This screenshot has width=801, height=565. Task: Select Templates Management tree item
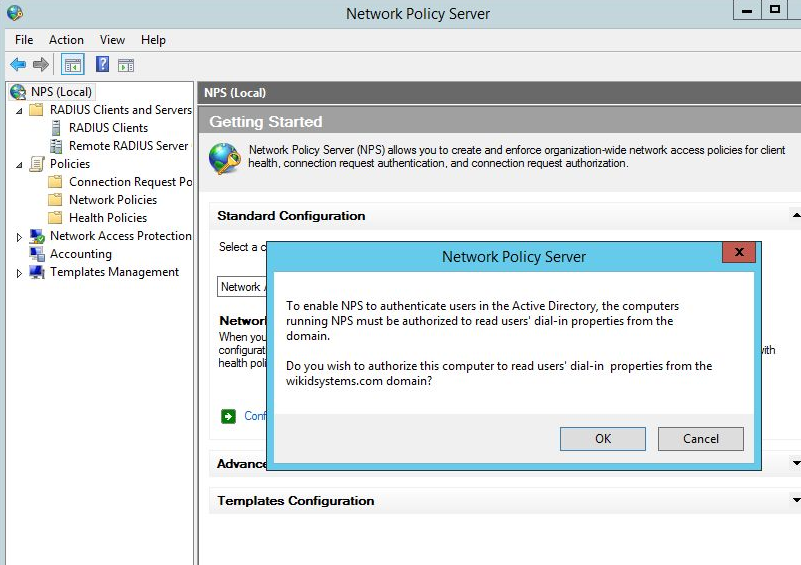click(x=114, y=272)
